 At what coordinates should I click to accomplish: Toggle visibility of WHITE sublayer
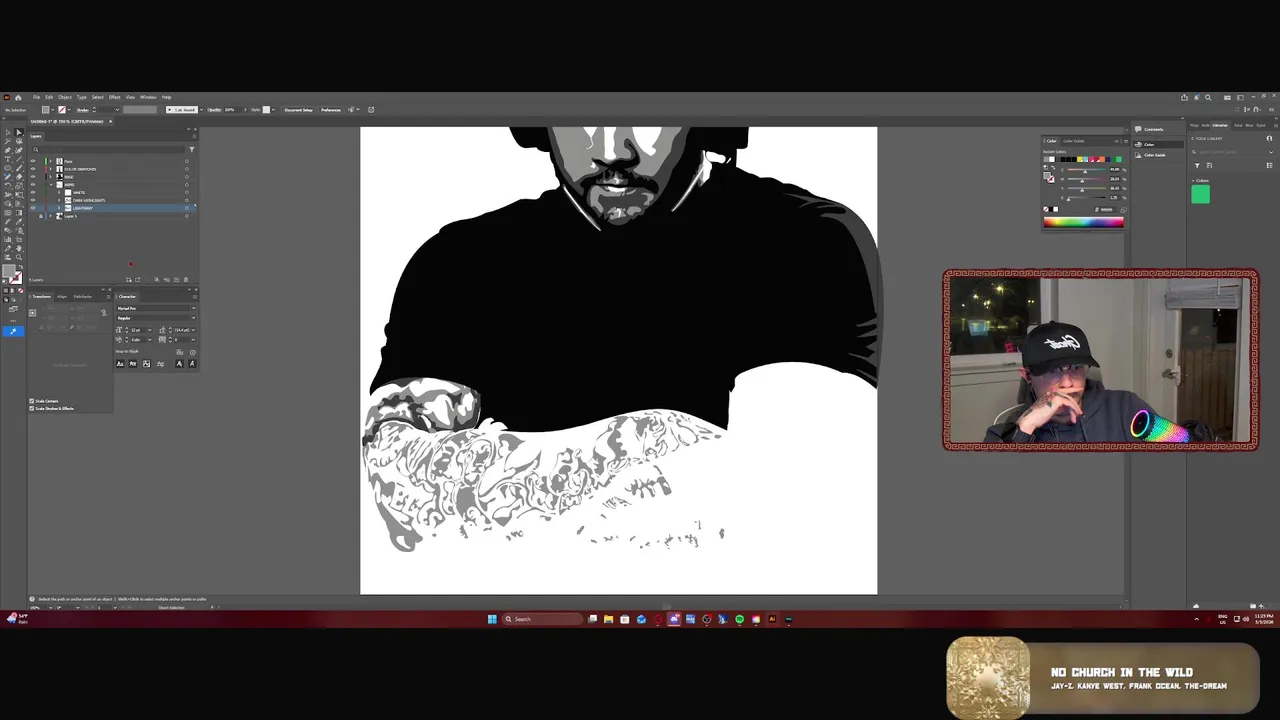click(33, 192)
